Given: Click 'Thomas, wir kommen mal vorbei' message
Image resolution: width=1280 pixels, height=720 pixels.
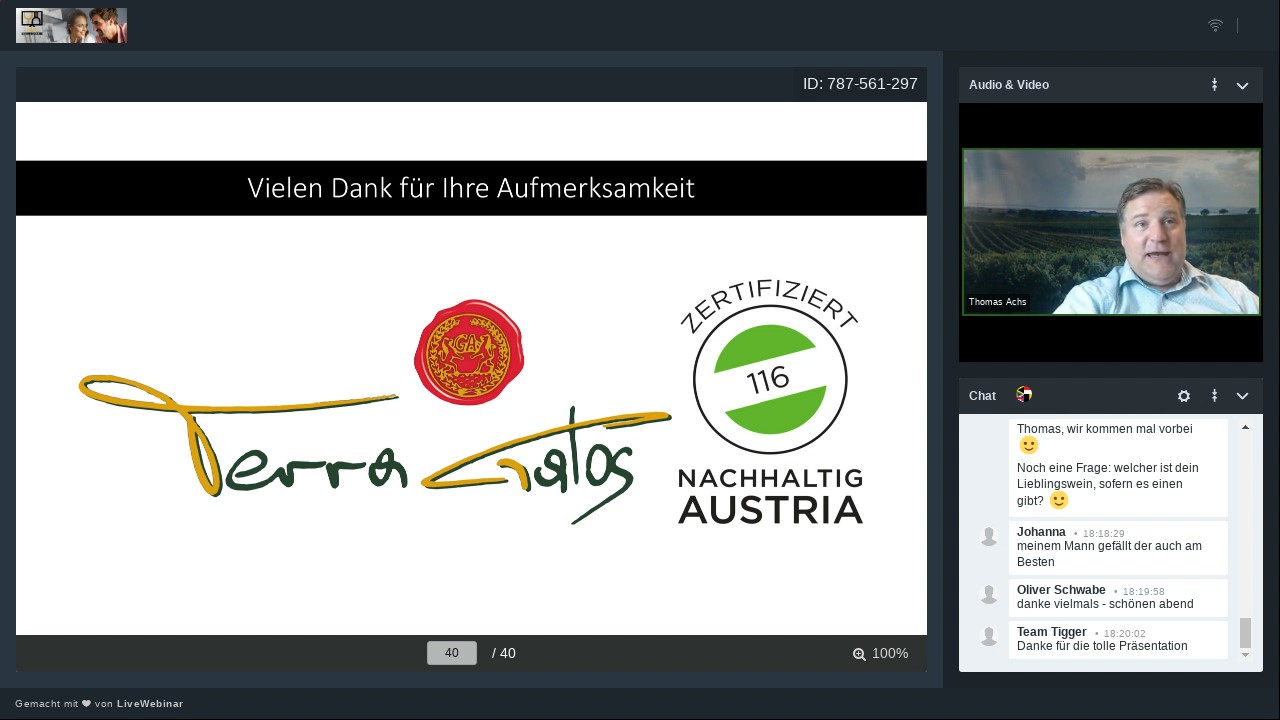Looking at the screenshot, I should pyautogui.click(x=1105, y=429).
